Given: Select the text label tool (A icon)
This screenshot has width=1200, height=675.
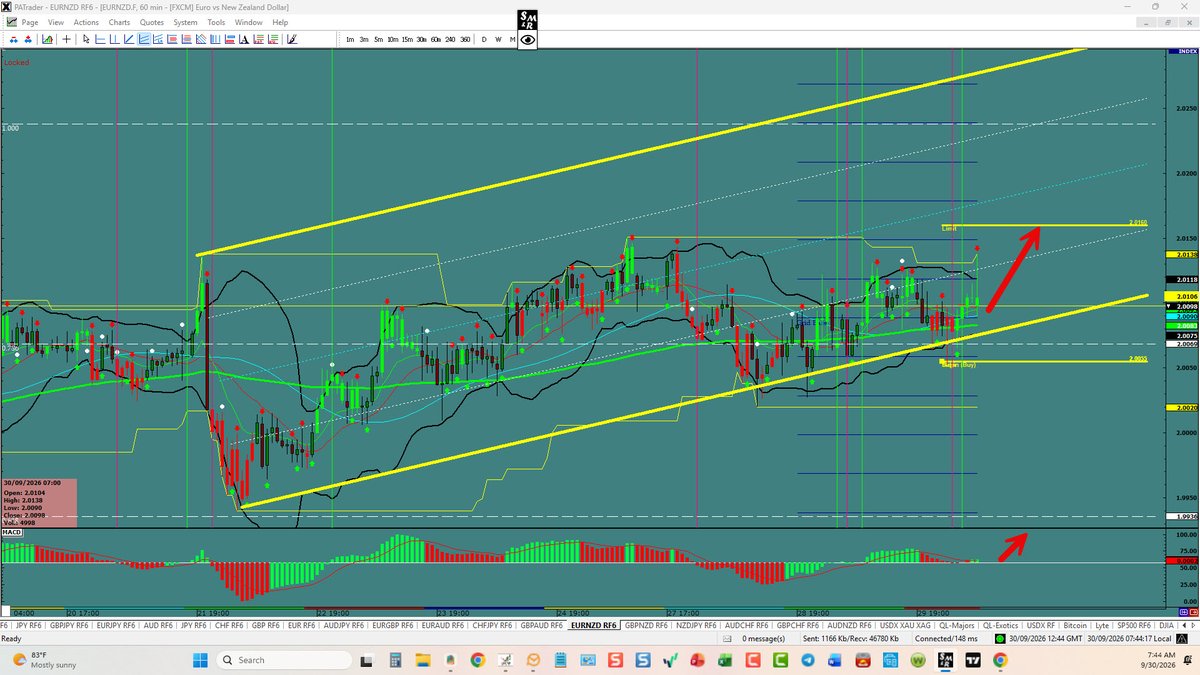Looking at the screenshot, I should point(244,40).
